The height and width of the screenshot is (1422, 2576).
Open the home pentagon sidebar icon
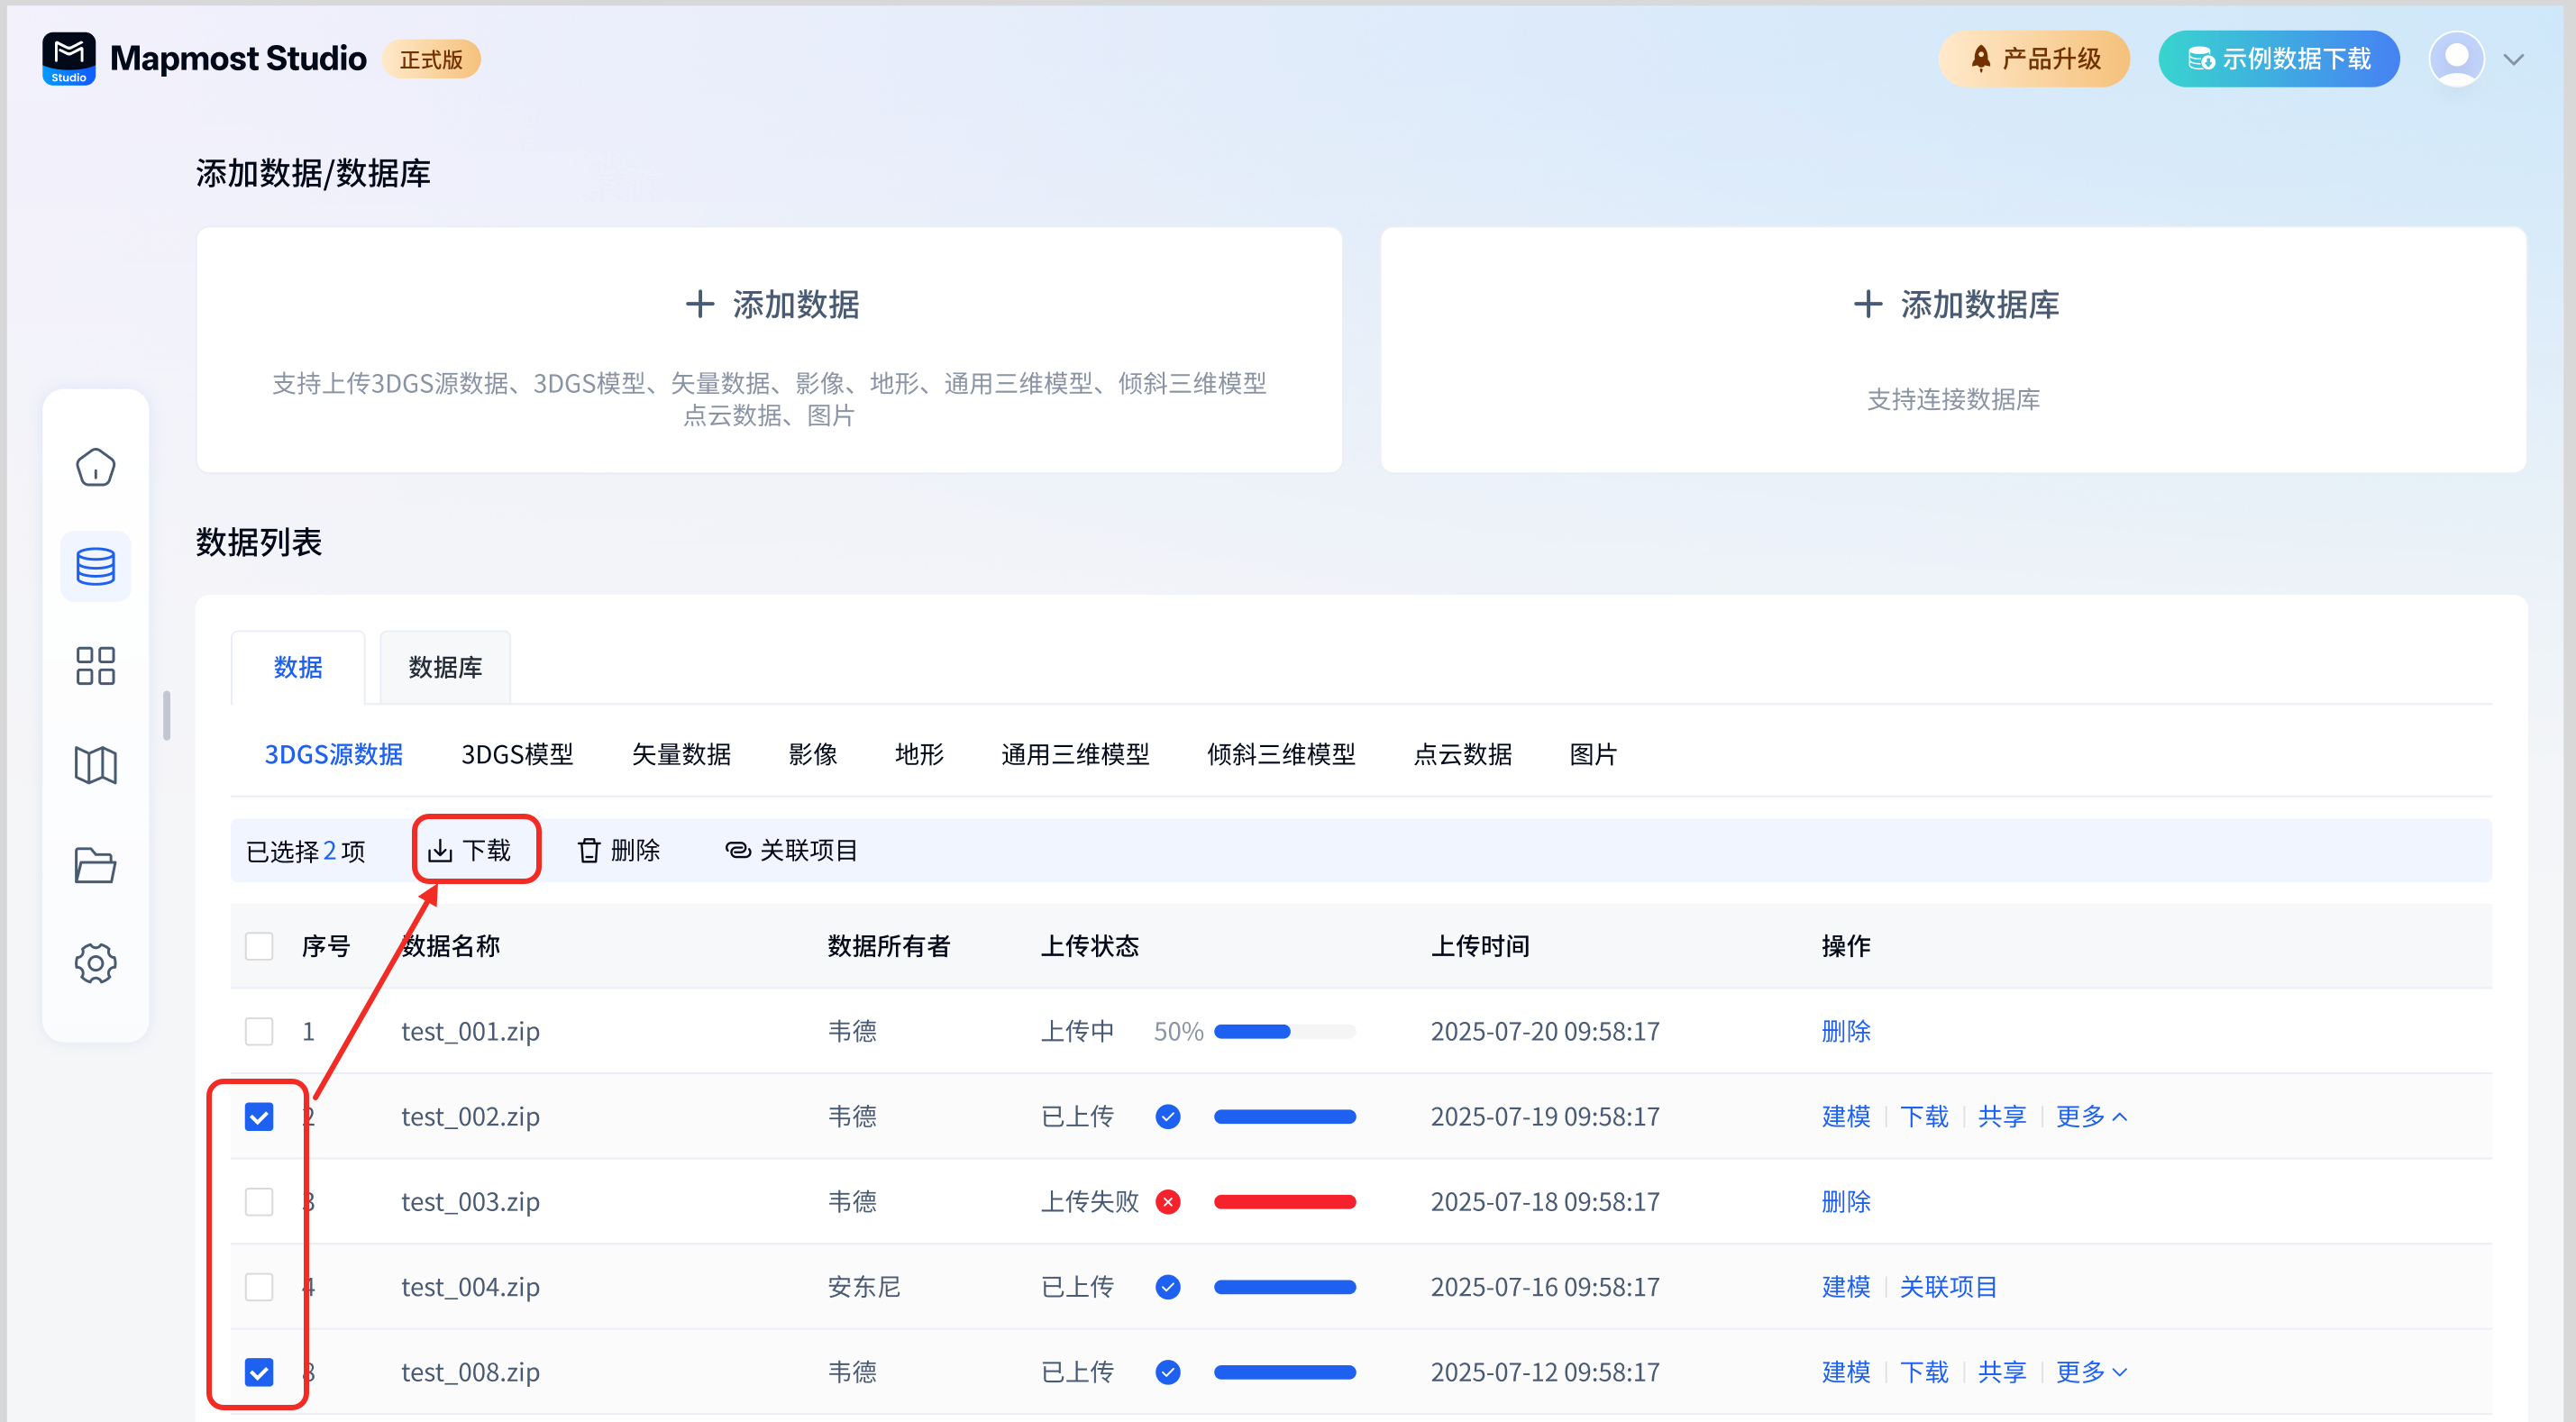point(95,467)
